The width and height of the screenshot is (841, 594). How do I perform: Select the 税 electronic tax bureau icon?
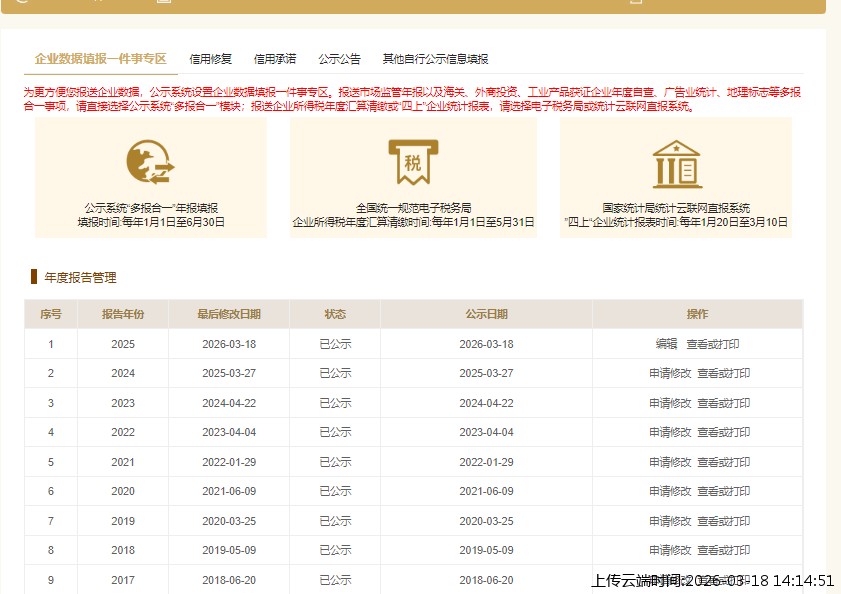tap(413, 160)
